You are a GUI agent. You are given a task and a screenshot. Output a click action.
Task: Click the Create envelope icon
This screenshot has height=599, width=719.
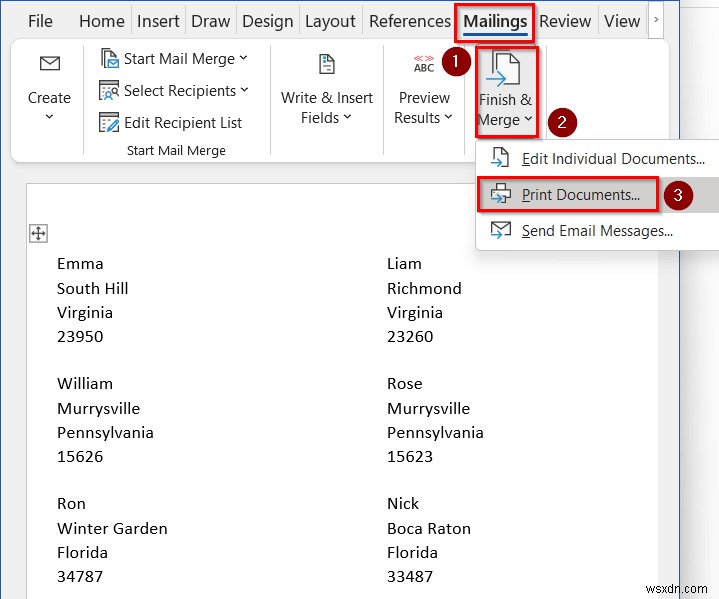coord(50,63)
